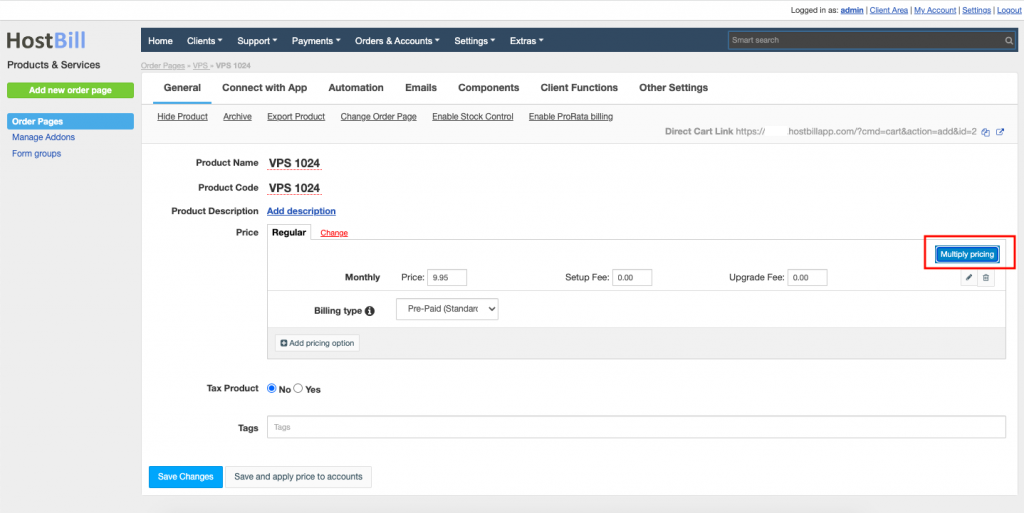Image resolution: width=1024 pixels, height=513 pixels.
Task: Click the Tags input field
Action: click(636, 427)
